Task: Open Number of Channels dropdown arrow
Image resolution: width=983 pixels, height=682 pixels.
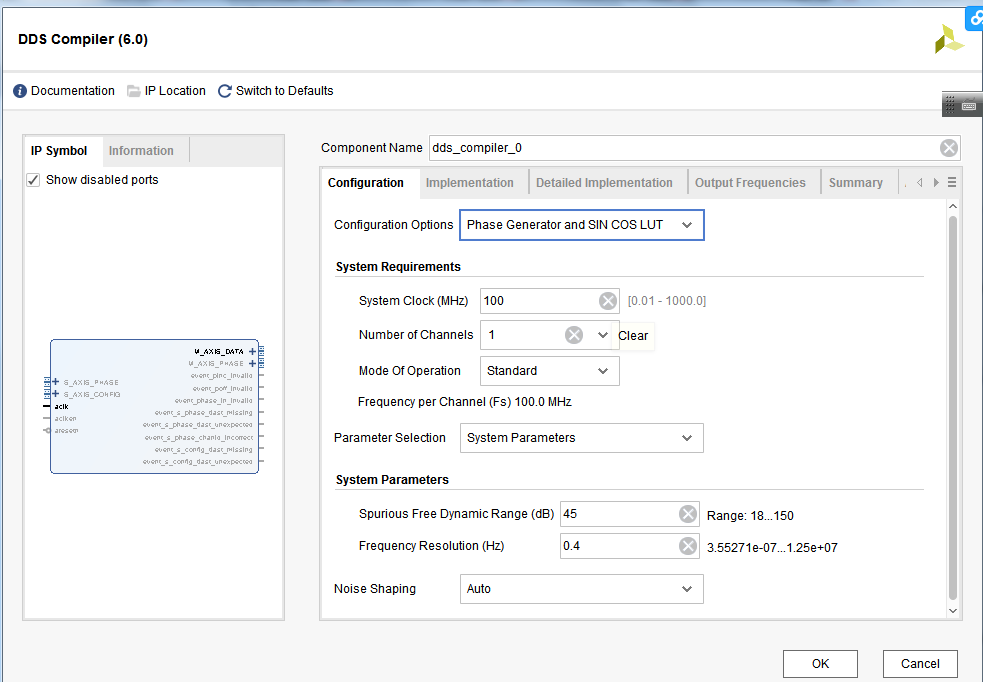Action: click(602, 335)
